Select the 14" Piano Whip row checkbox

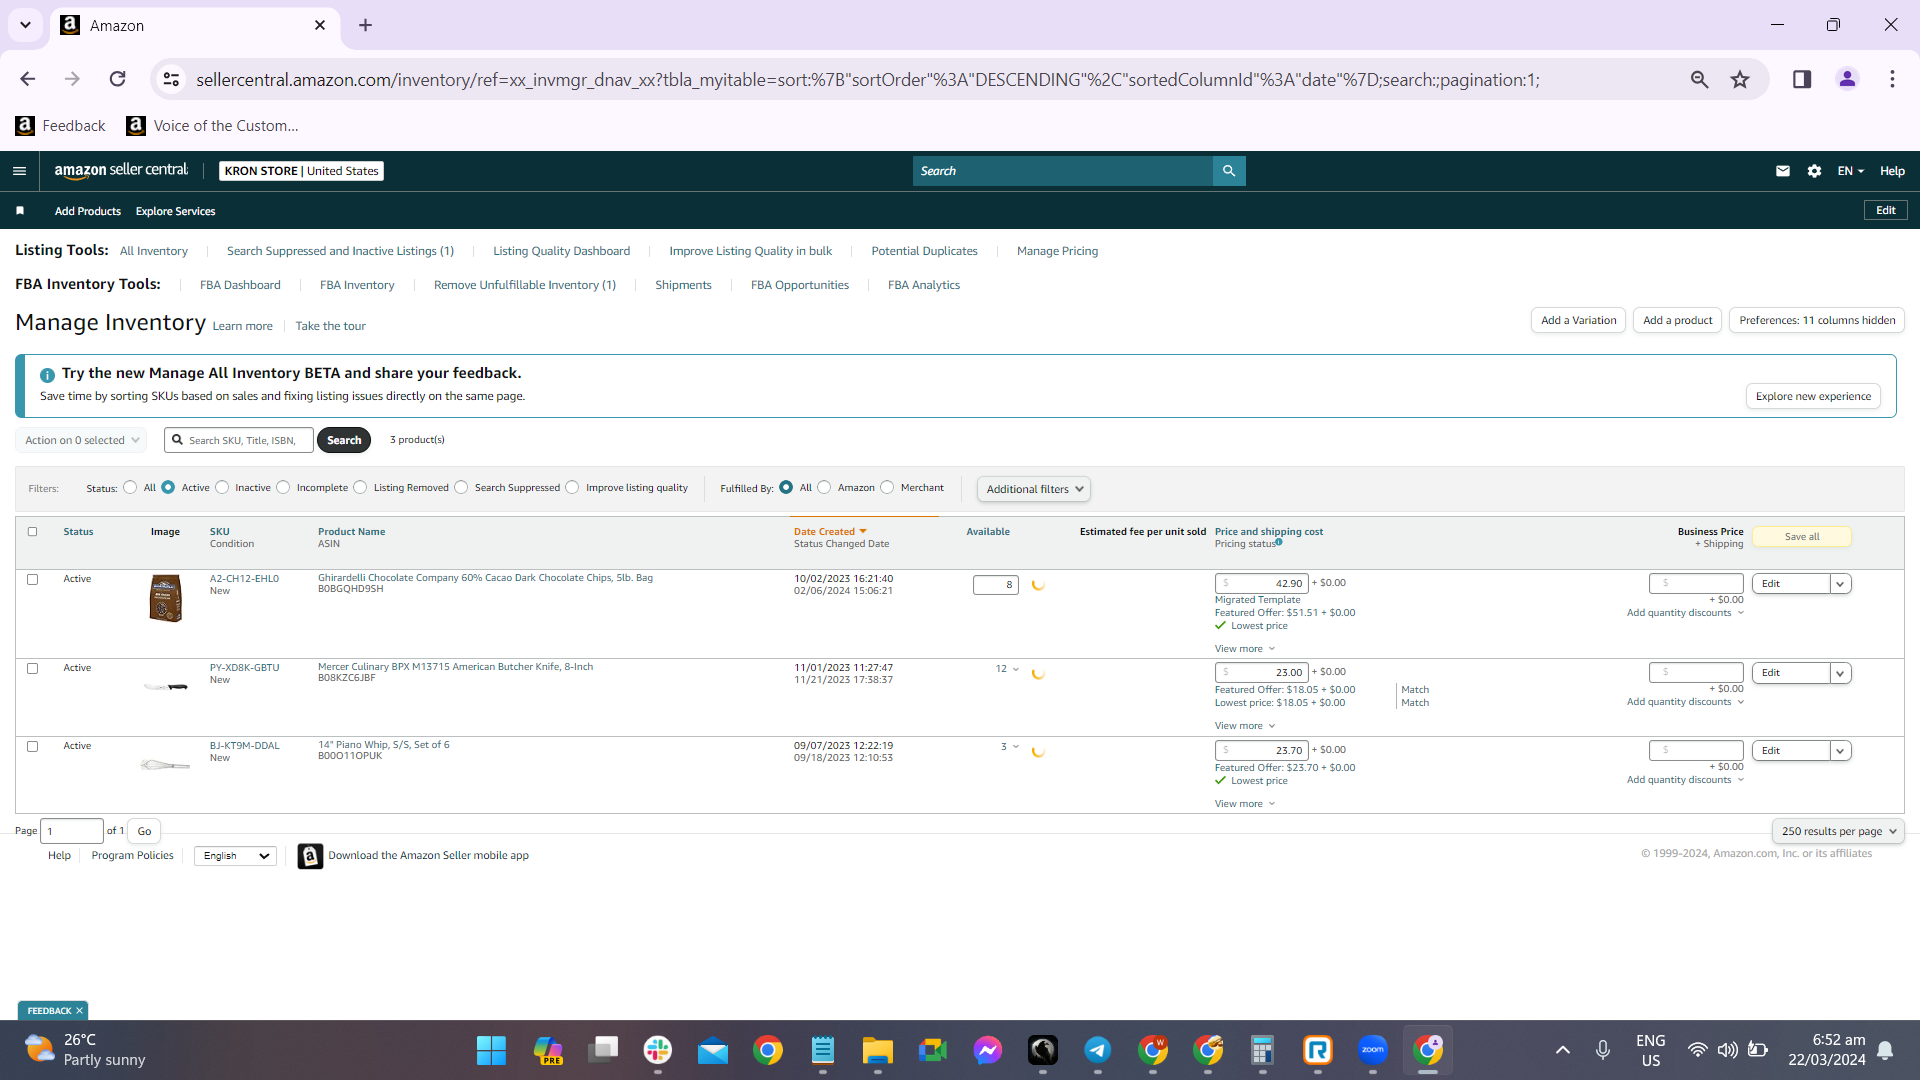click(32, 747)
